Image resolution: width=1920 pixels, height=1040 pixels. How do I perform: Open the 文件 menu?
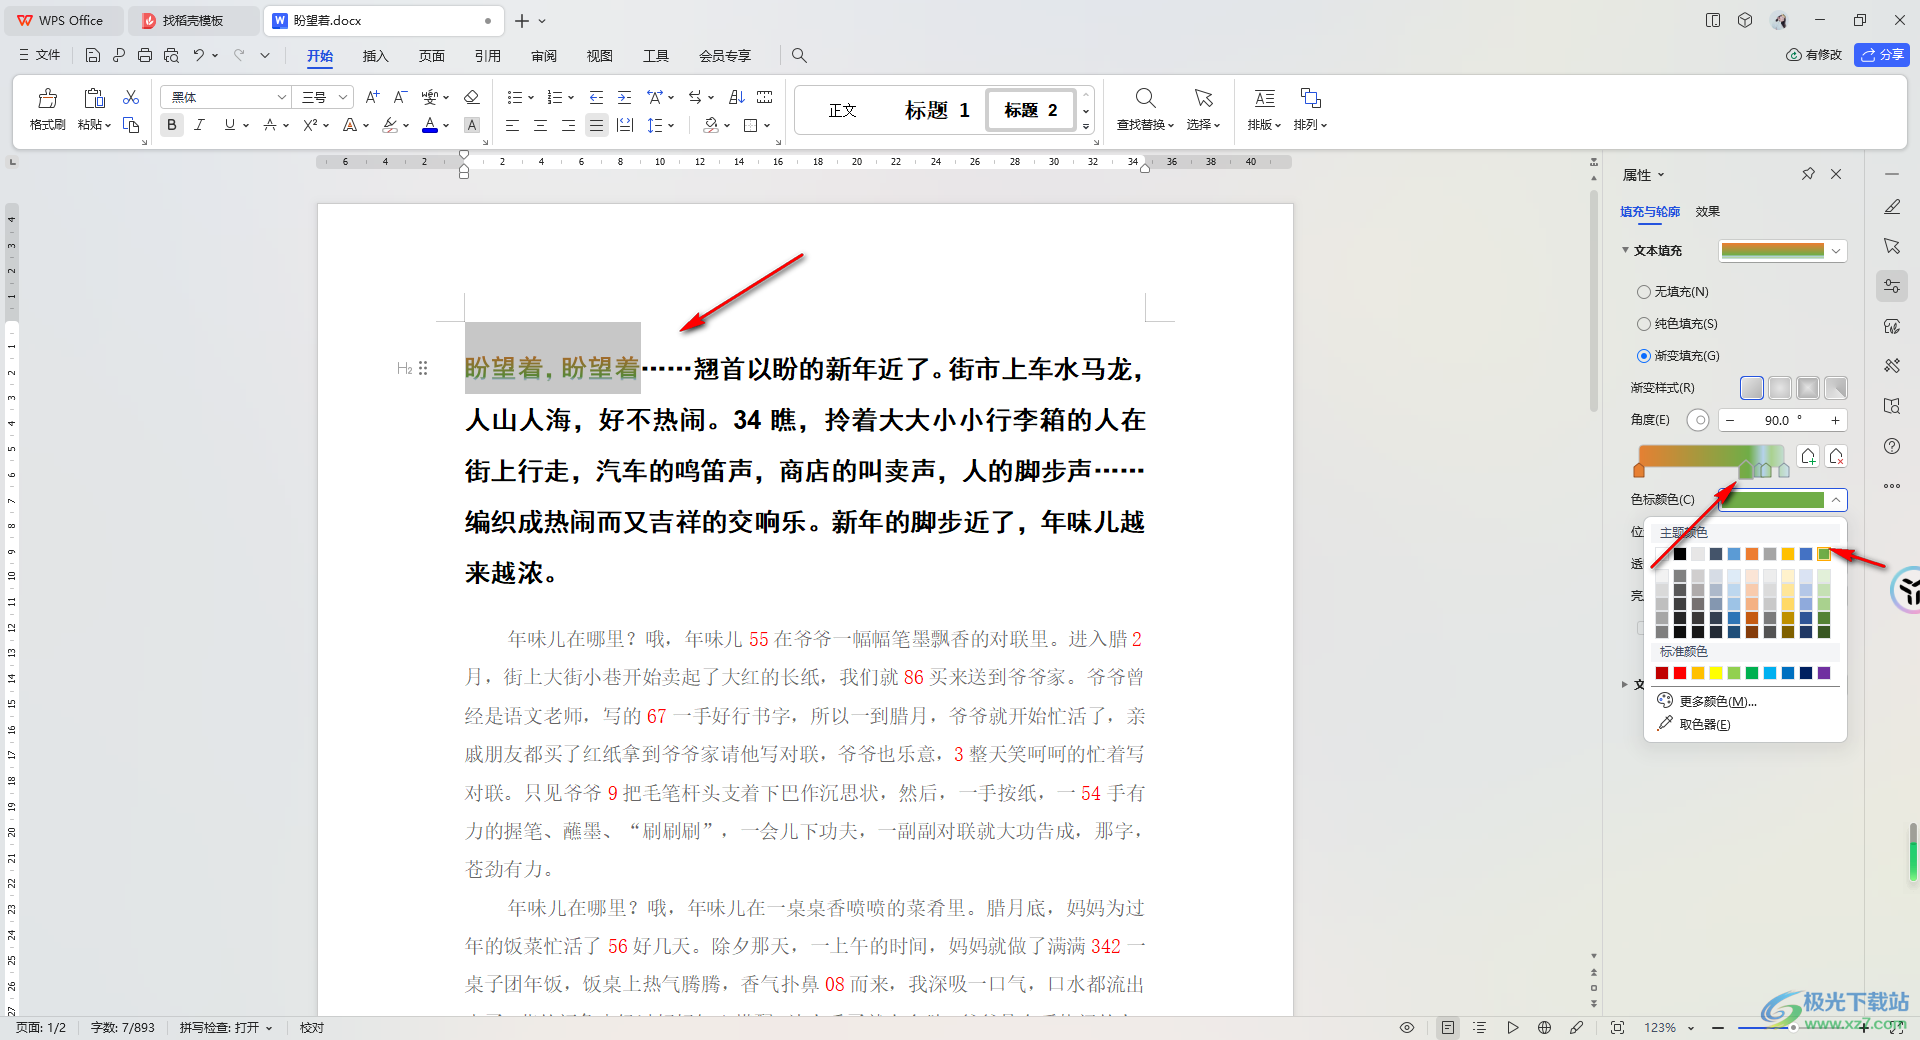coord(40,55)
